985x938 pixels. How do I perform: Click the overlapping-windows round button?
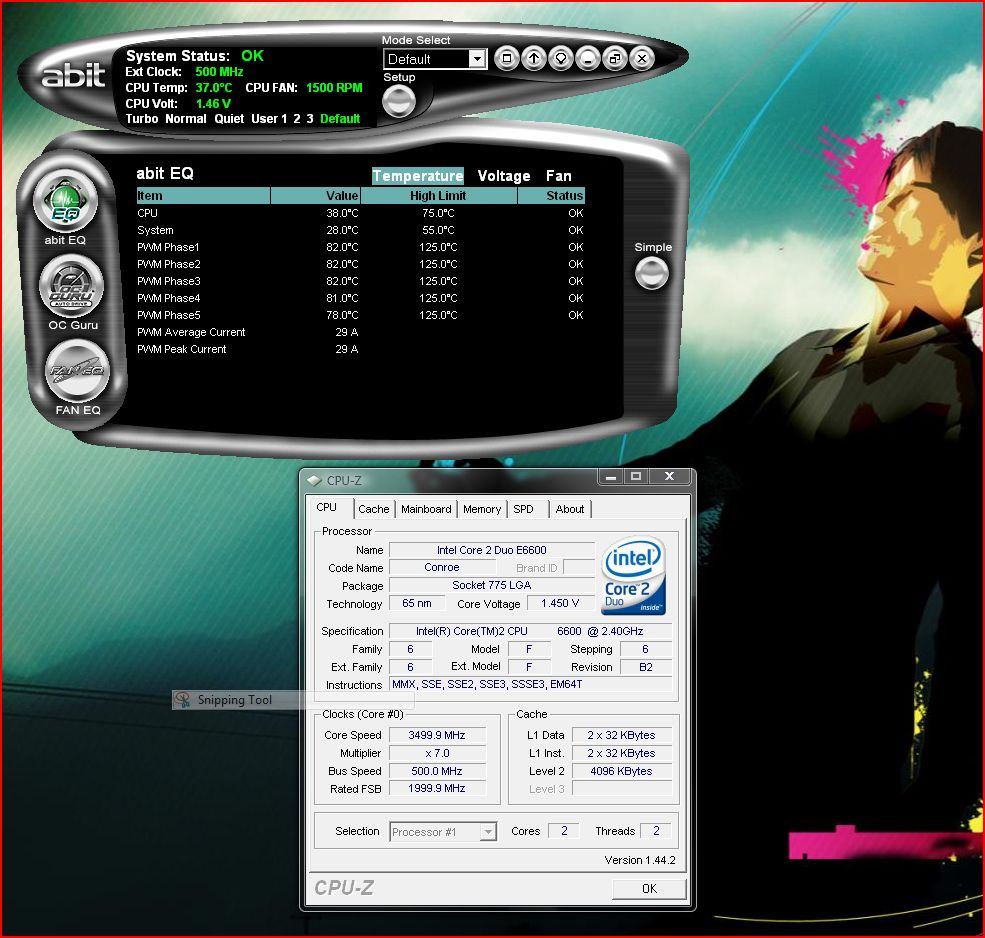pyautogui.click(x=614, y=59)
